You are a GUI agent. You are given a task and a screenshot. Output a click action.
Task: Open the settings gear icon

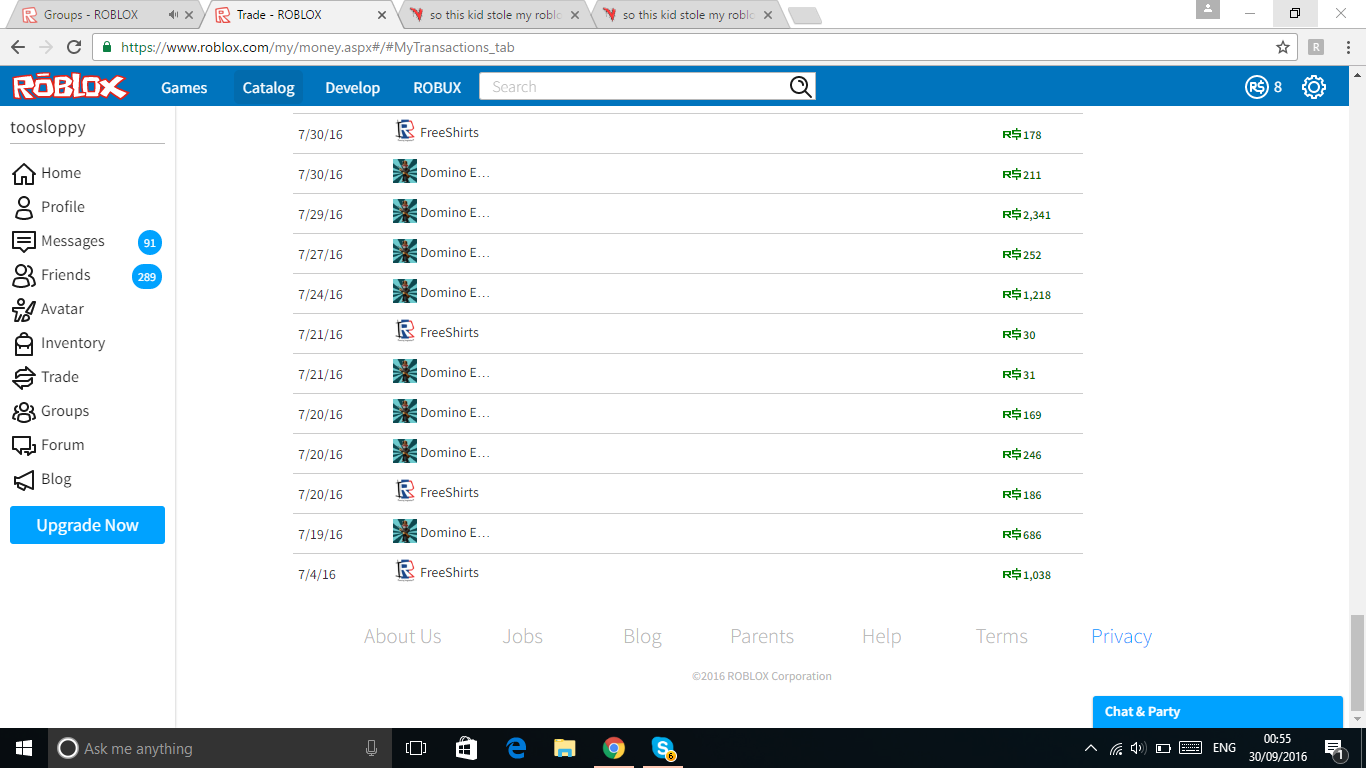pos(1314,87)
